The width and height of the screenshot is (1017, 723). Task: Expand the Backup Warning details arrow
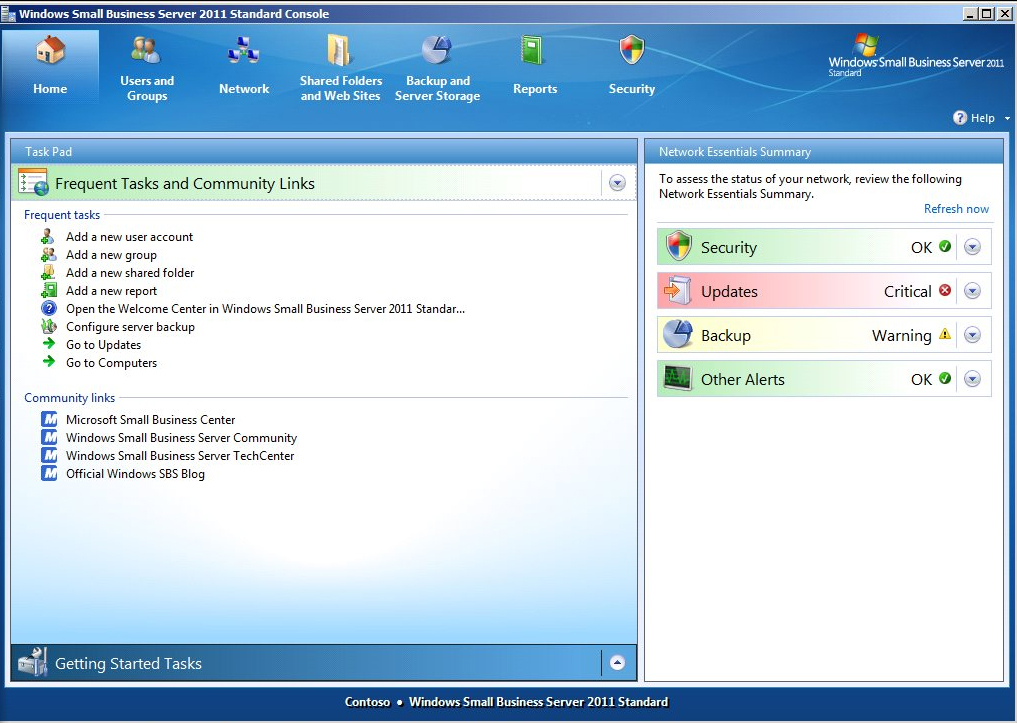[972, 336]
